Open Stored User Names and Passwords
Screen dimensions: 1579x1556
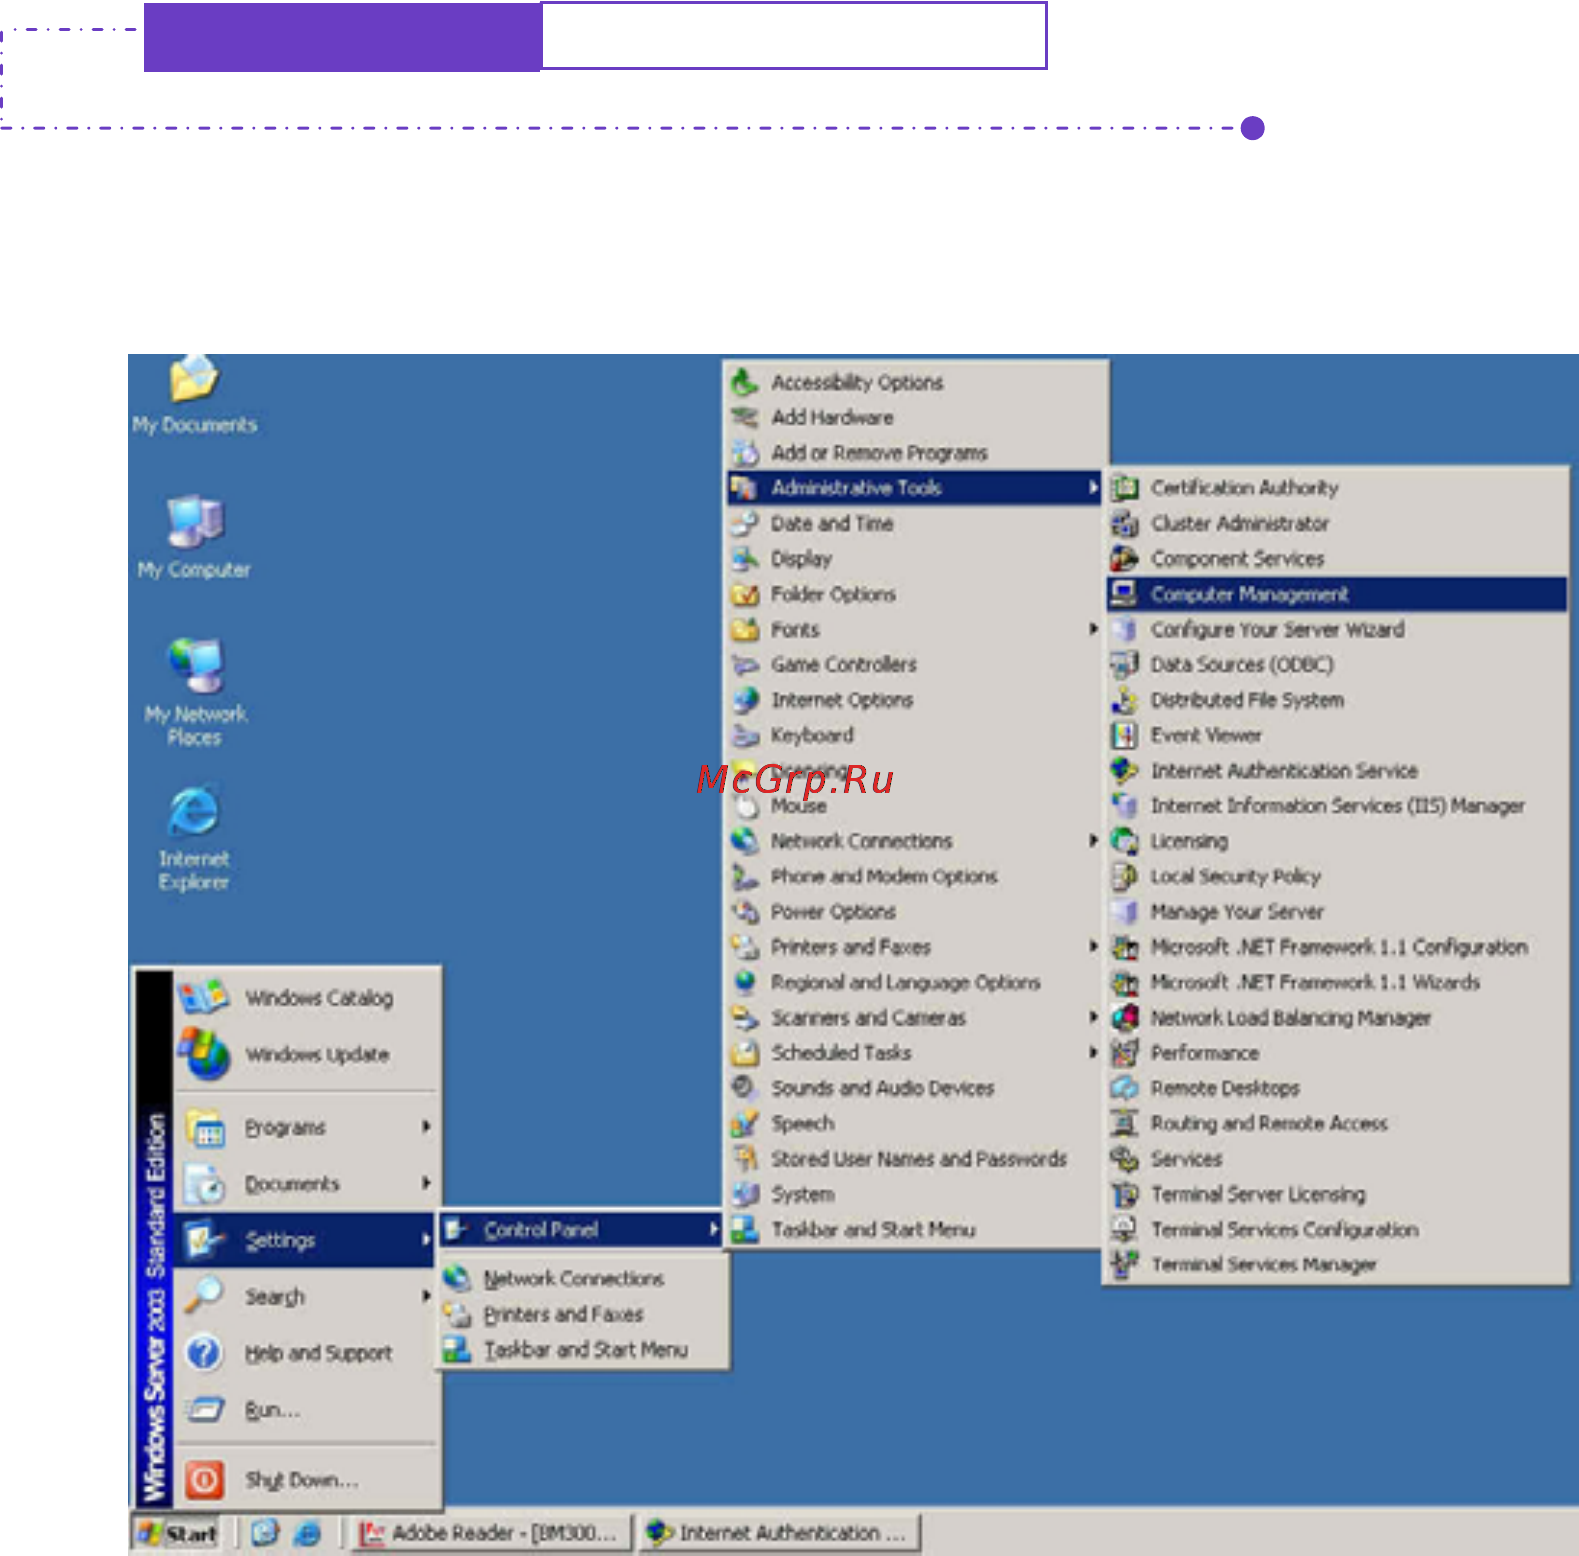point(914,1159)
